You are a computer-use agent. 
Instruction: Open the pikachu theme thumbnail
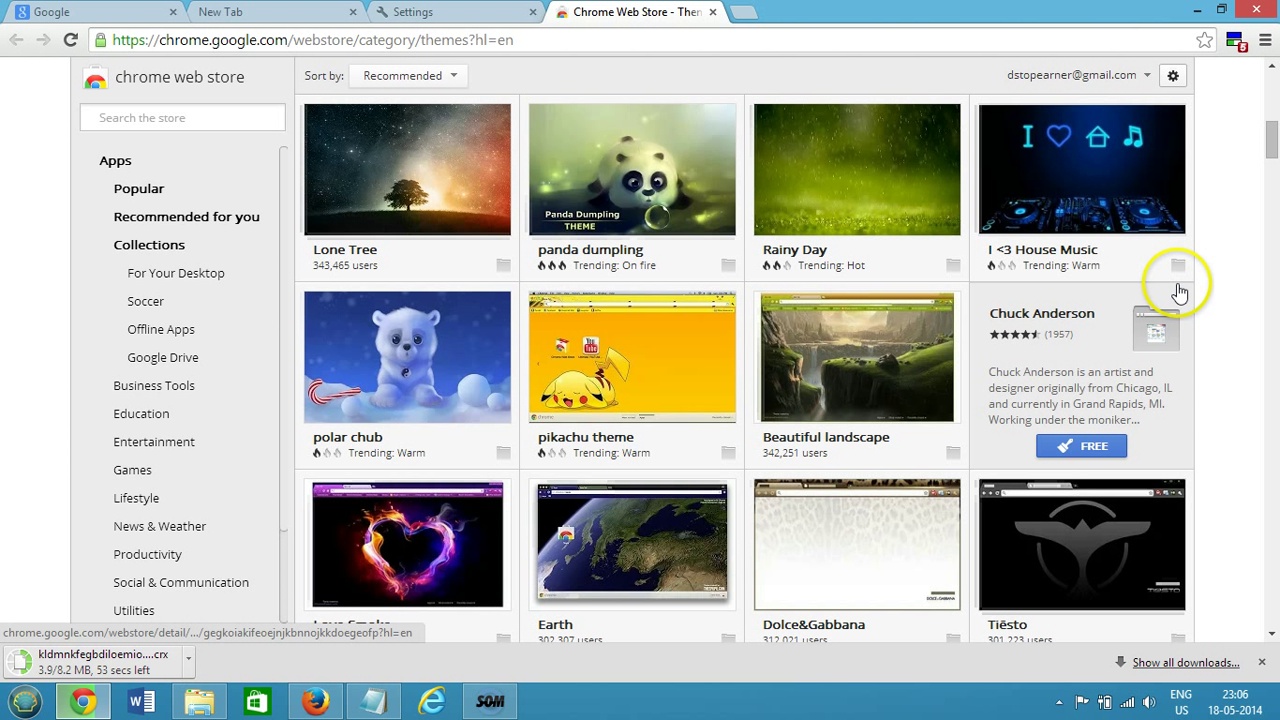click(632, 357)
